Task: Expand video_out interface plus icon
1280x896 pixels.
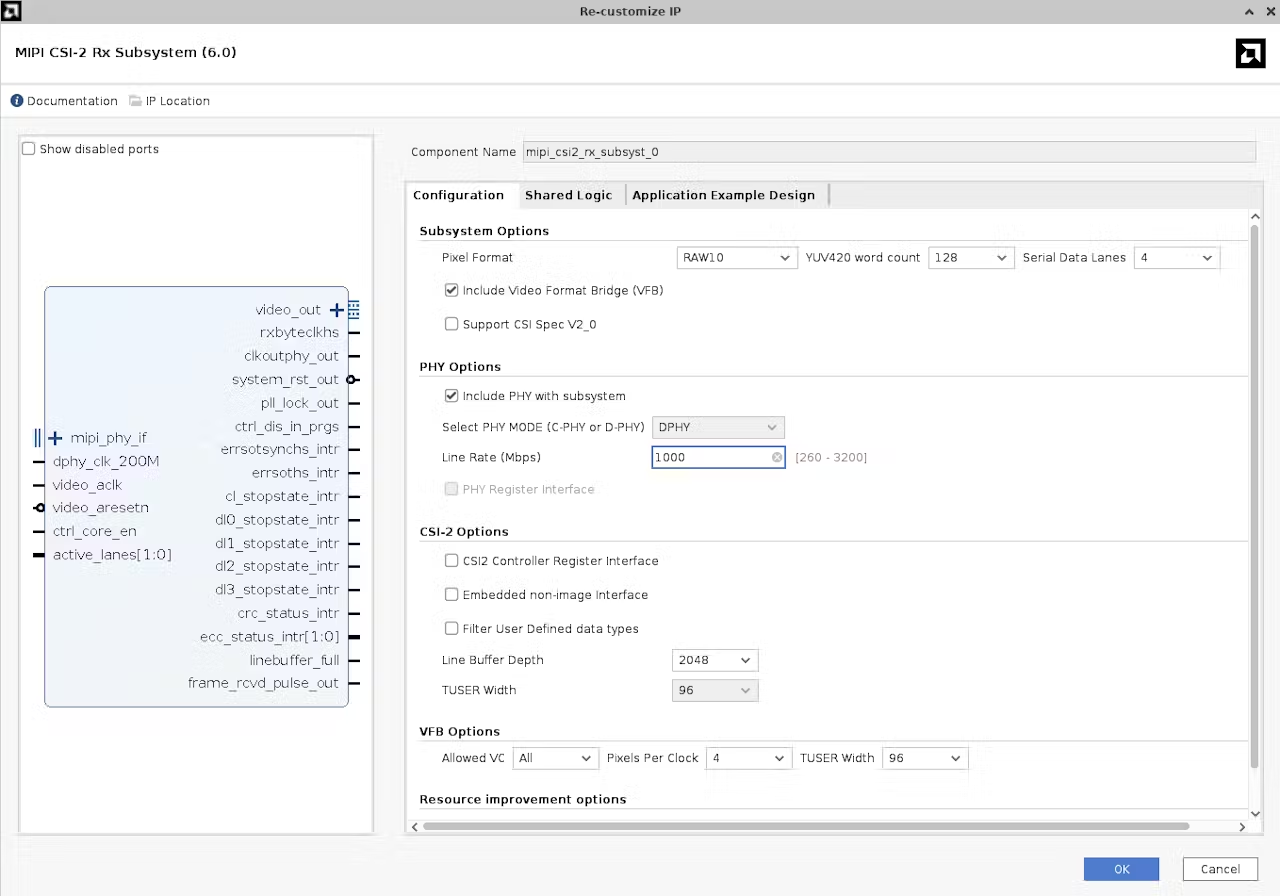Action: (337, 310)
